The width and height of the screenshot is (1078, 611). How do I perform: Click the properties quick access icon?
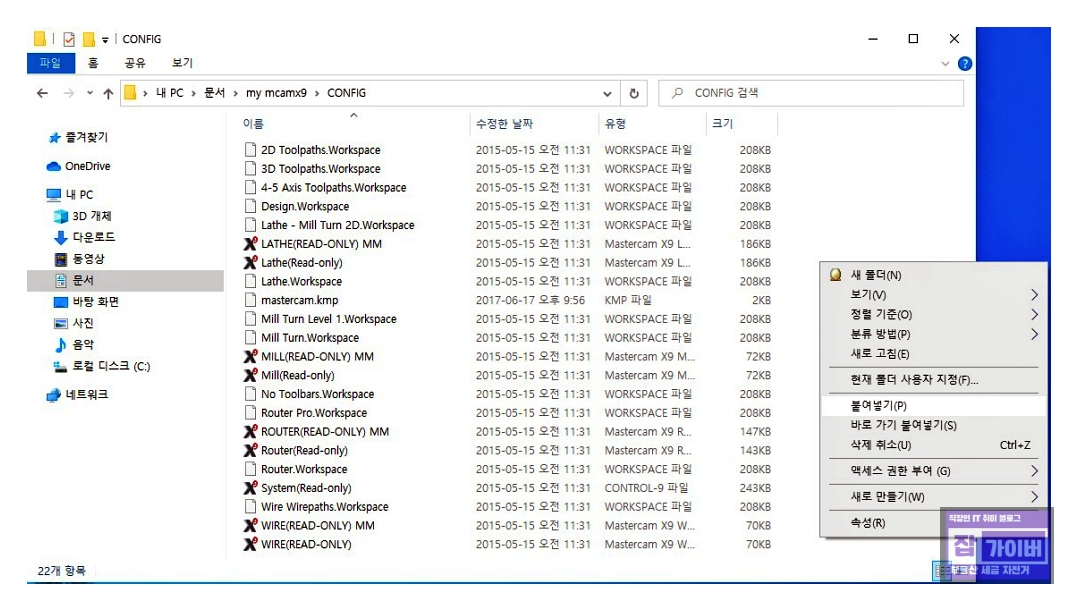(69, 39)
